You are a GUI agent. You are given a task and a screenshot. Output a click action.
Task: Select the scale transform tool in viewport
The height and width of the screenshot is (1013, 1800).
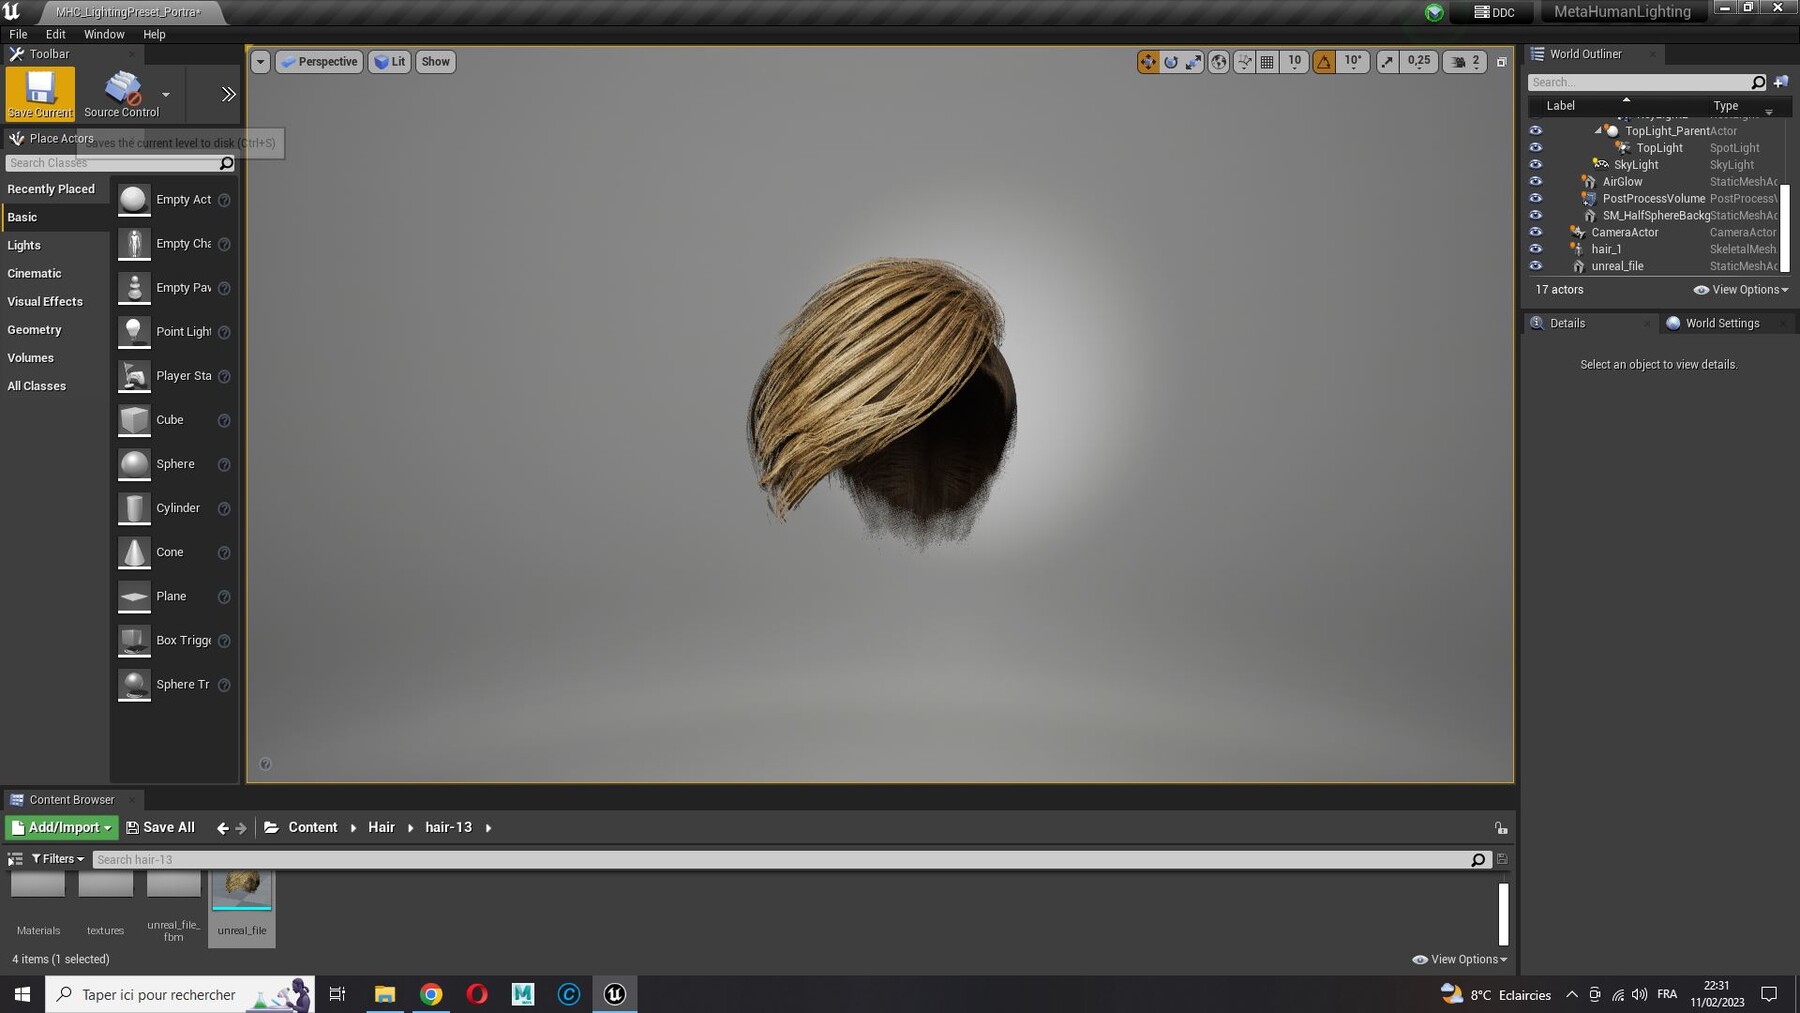[1194, 62]
